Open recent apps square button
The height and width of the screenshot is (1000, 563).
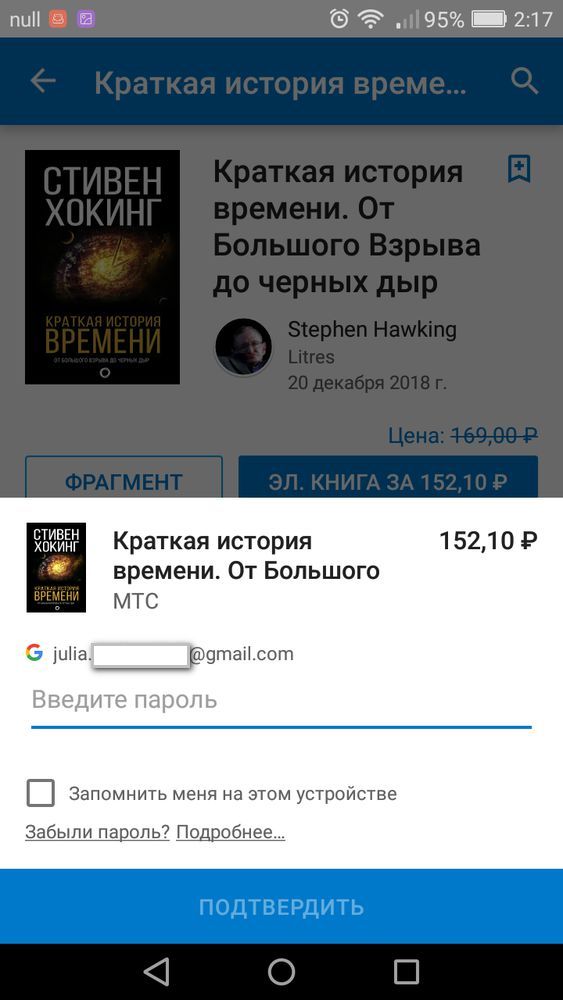(x=406, y=972)
